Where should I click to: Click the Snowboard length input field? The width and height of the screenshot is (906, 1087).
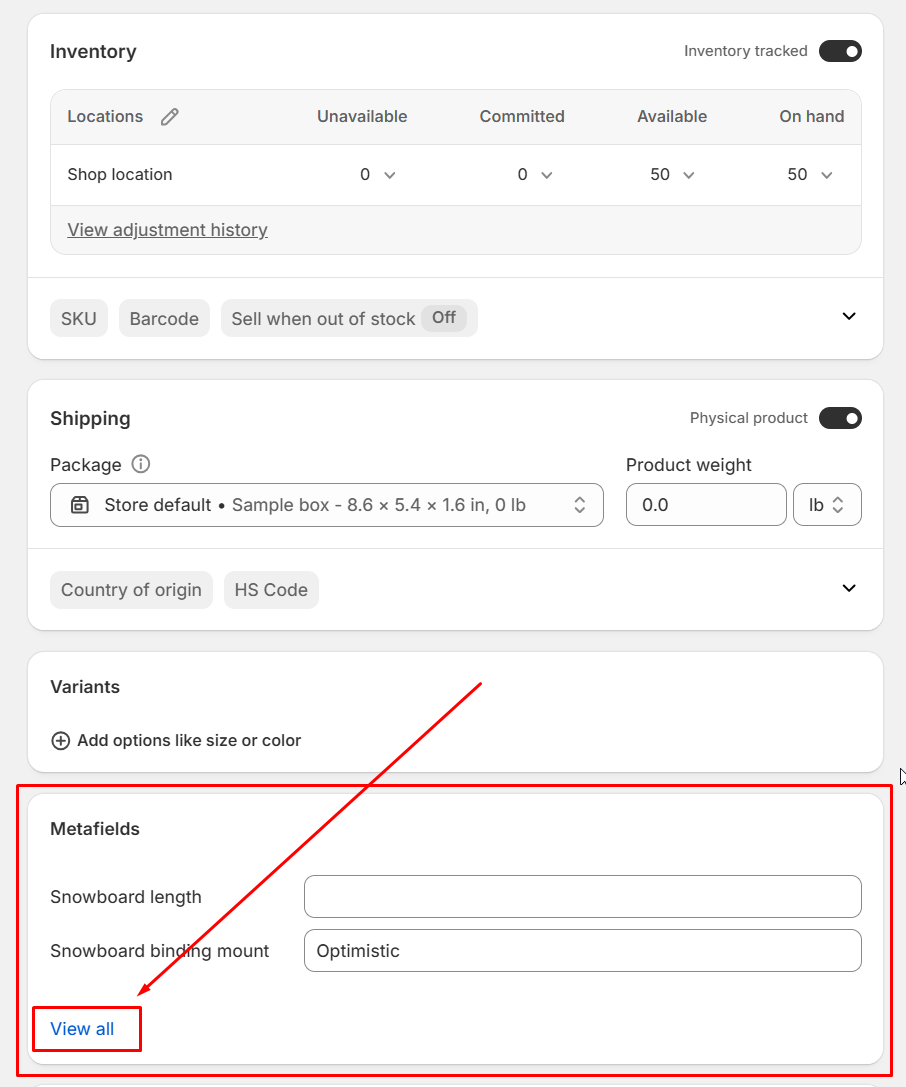pyautogui.click(x=582, y=897)
